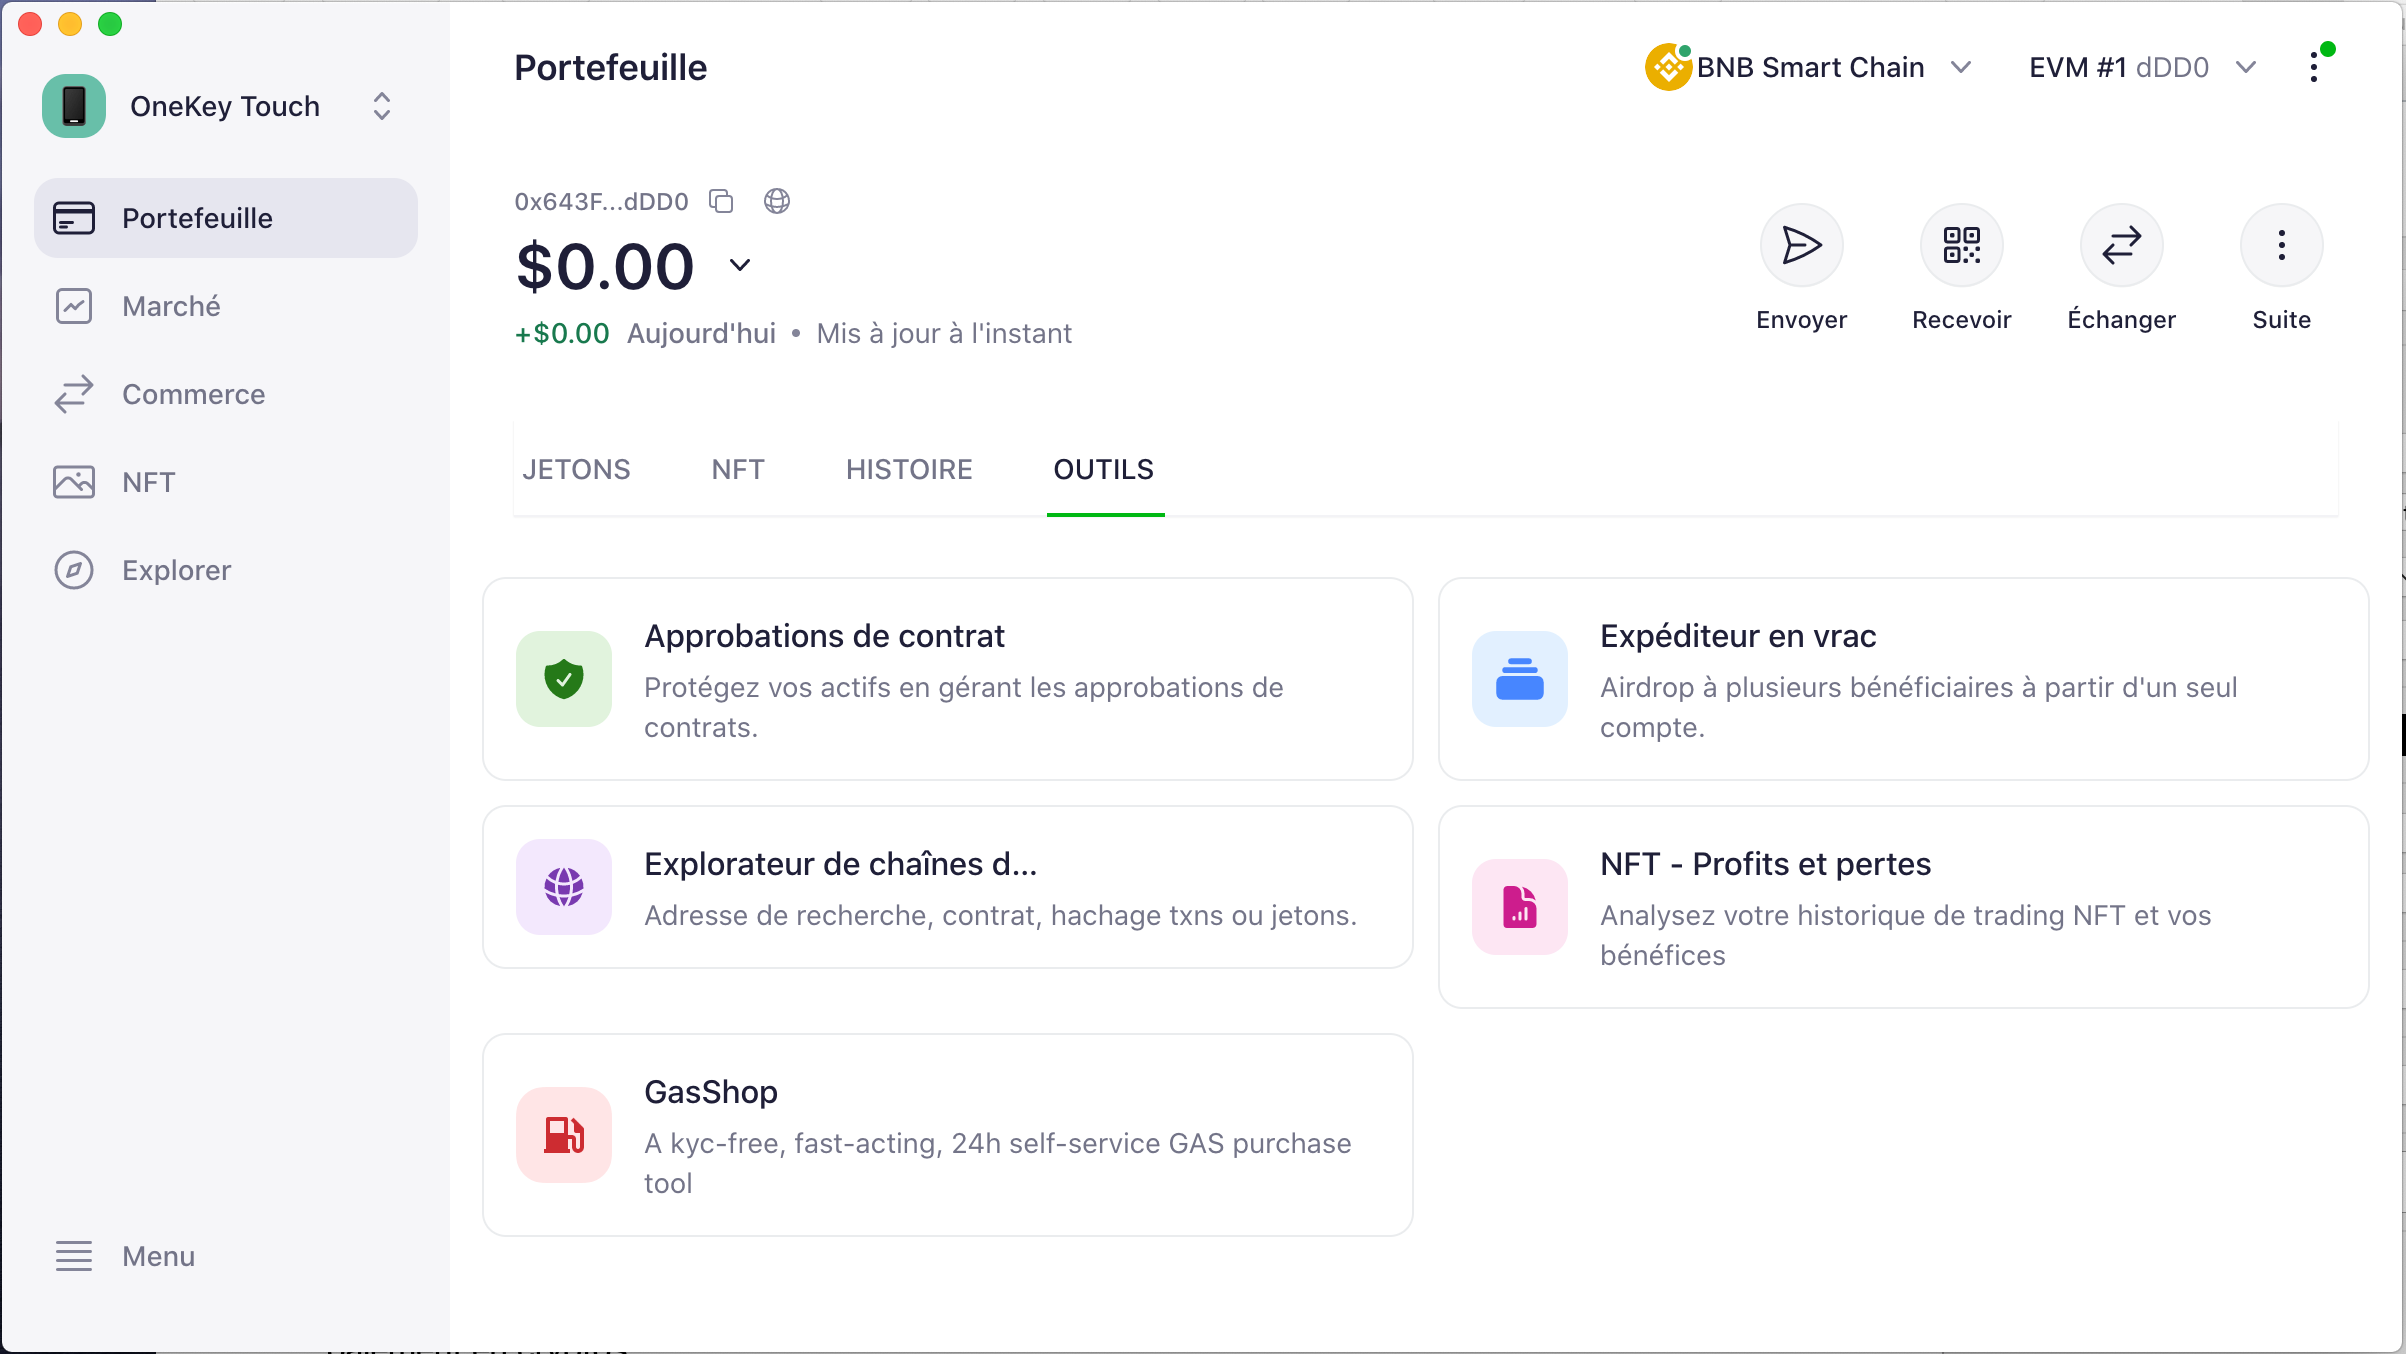Click the Envoyer send icon
This screenshot has width=2406, height=1354.
click(1801, 245)
